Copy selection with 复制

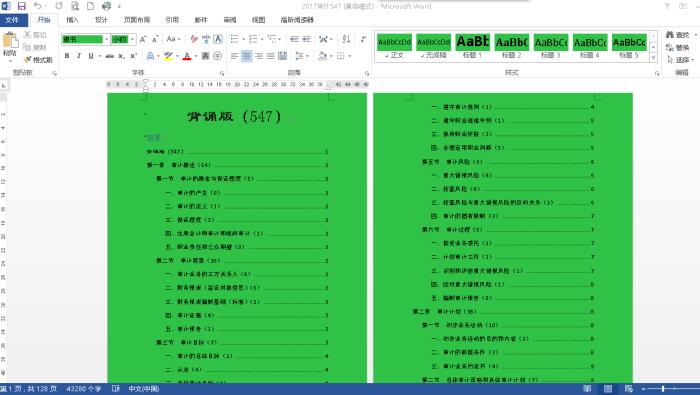tap(35, 47)
